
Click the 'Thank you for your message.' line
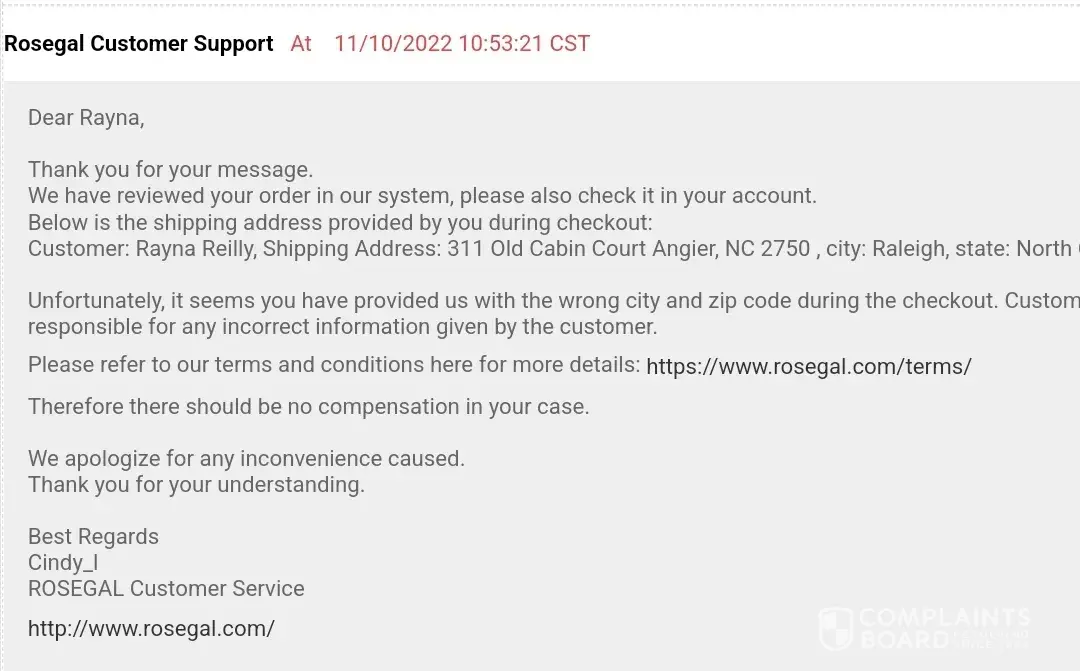click(x=171, y=170)
